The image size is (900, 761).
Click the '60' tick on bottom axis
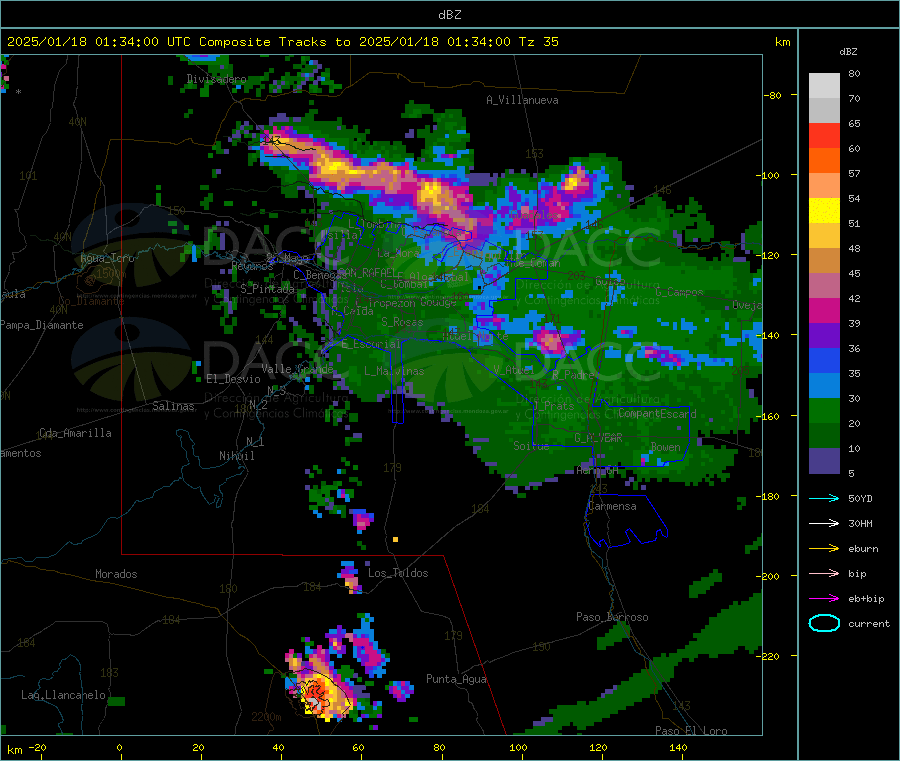click(358, 747)
